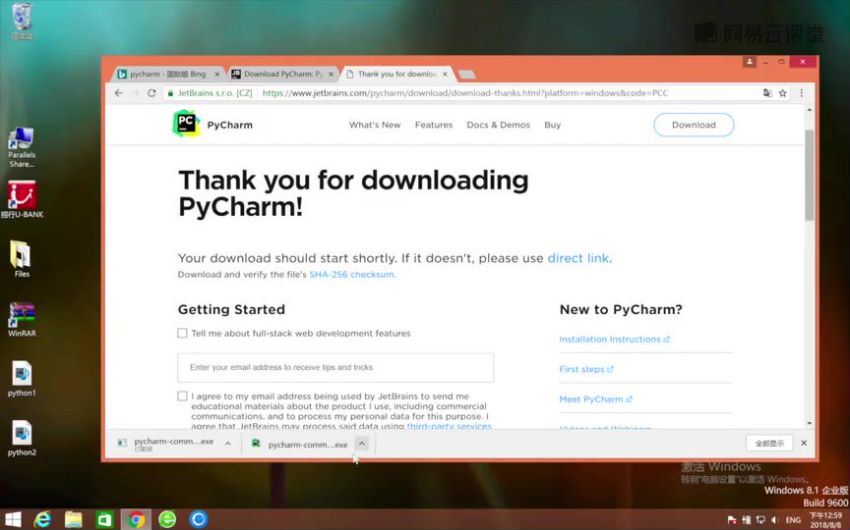Viewport: 850px width, 530px height.
Task: Tick full-stack web development features checkbox
Action: (x=182, y=333)
